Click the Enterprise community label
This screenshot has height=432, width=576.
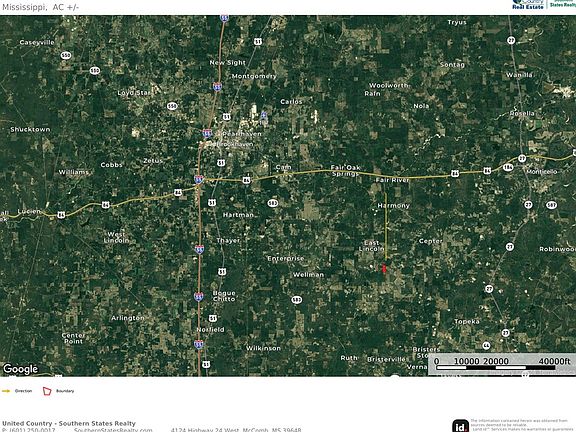tap(286, 259)
